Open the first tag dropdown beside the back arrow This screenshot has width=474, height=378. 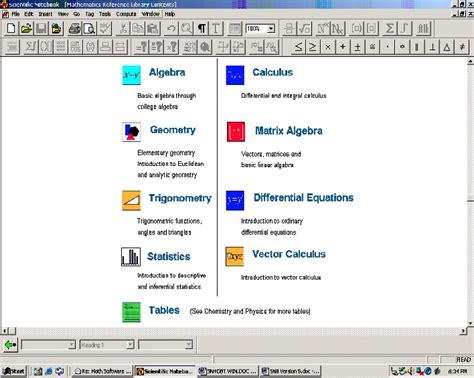(x=71, y=344)
